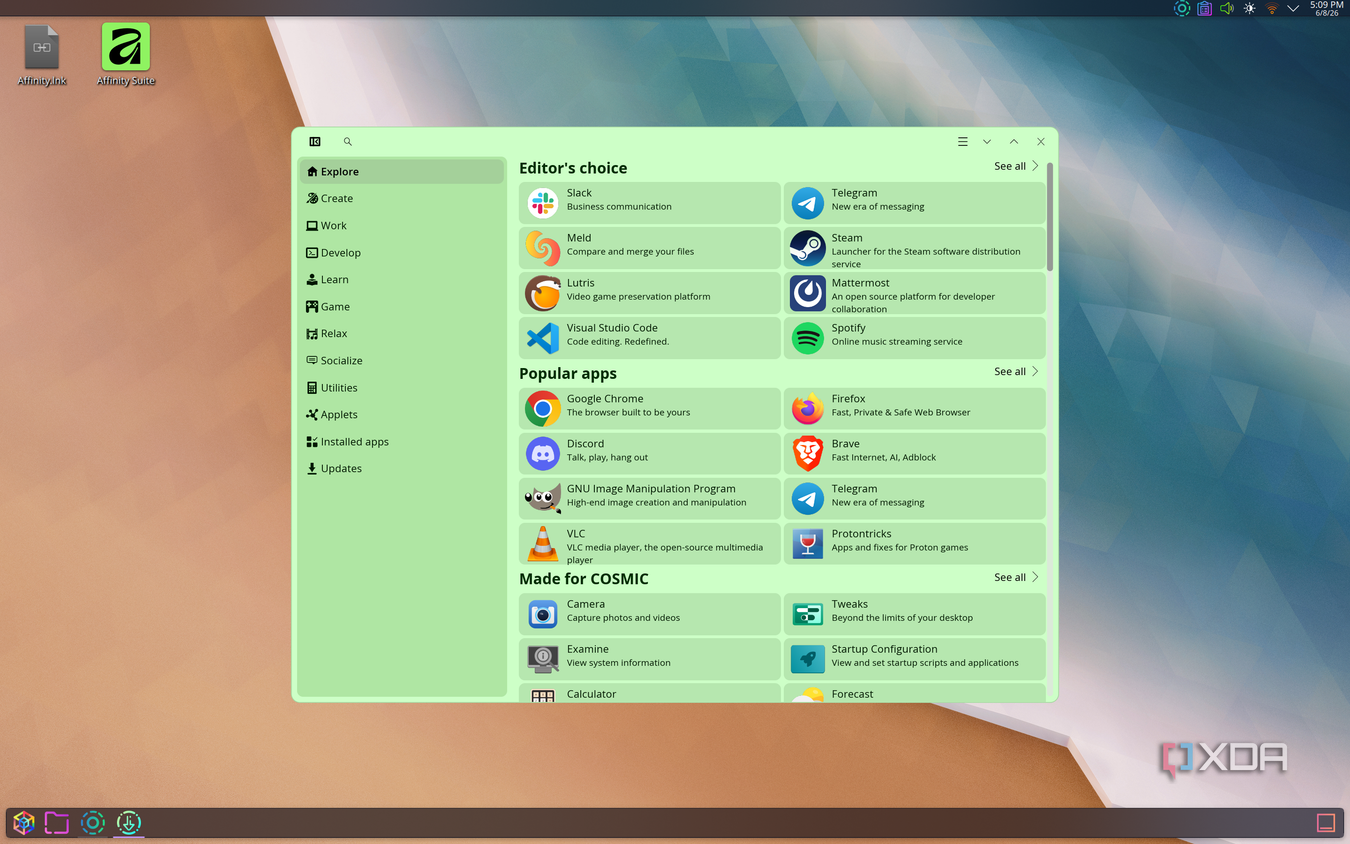Viewport: 1350px width, 844px height.
Task: Open Affinity Suite desktop shortcut
Action: (x=126, y=55)
